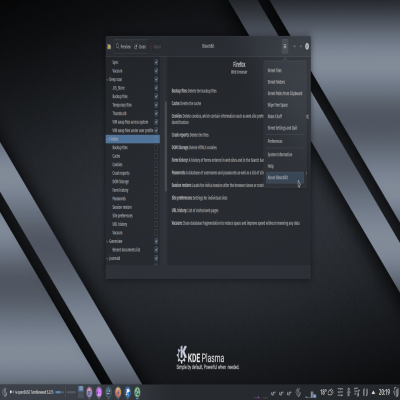This screenshot has height=400, width=400.
Task: Click the greyed-out Abort button
Action: pyautogui.click(x=155, y=47)
